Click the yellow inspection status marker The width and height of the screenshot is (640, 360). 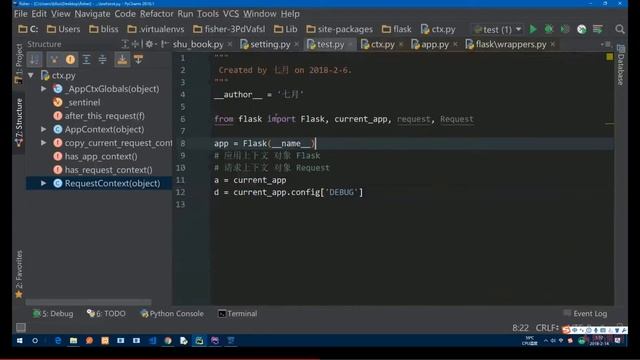coord(609,57)
